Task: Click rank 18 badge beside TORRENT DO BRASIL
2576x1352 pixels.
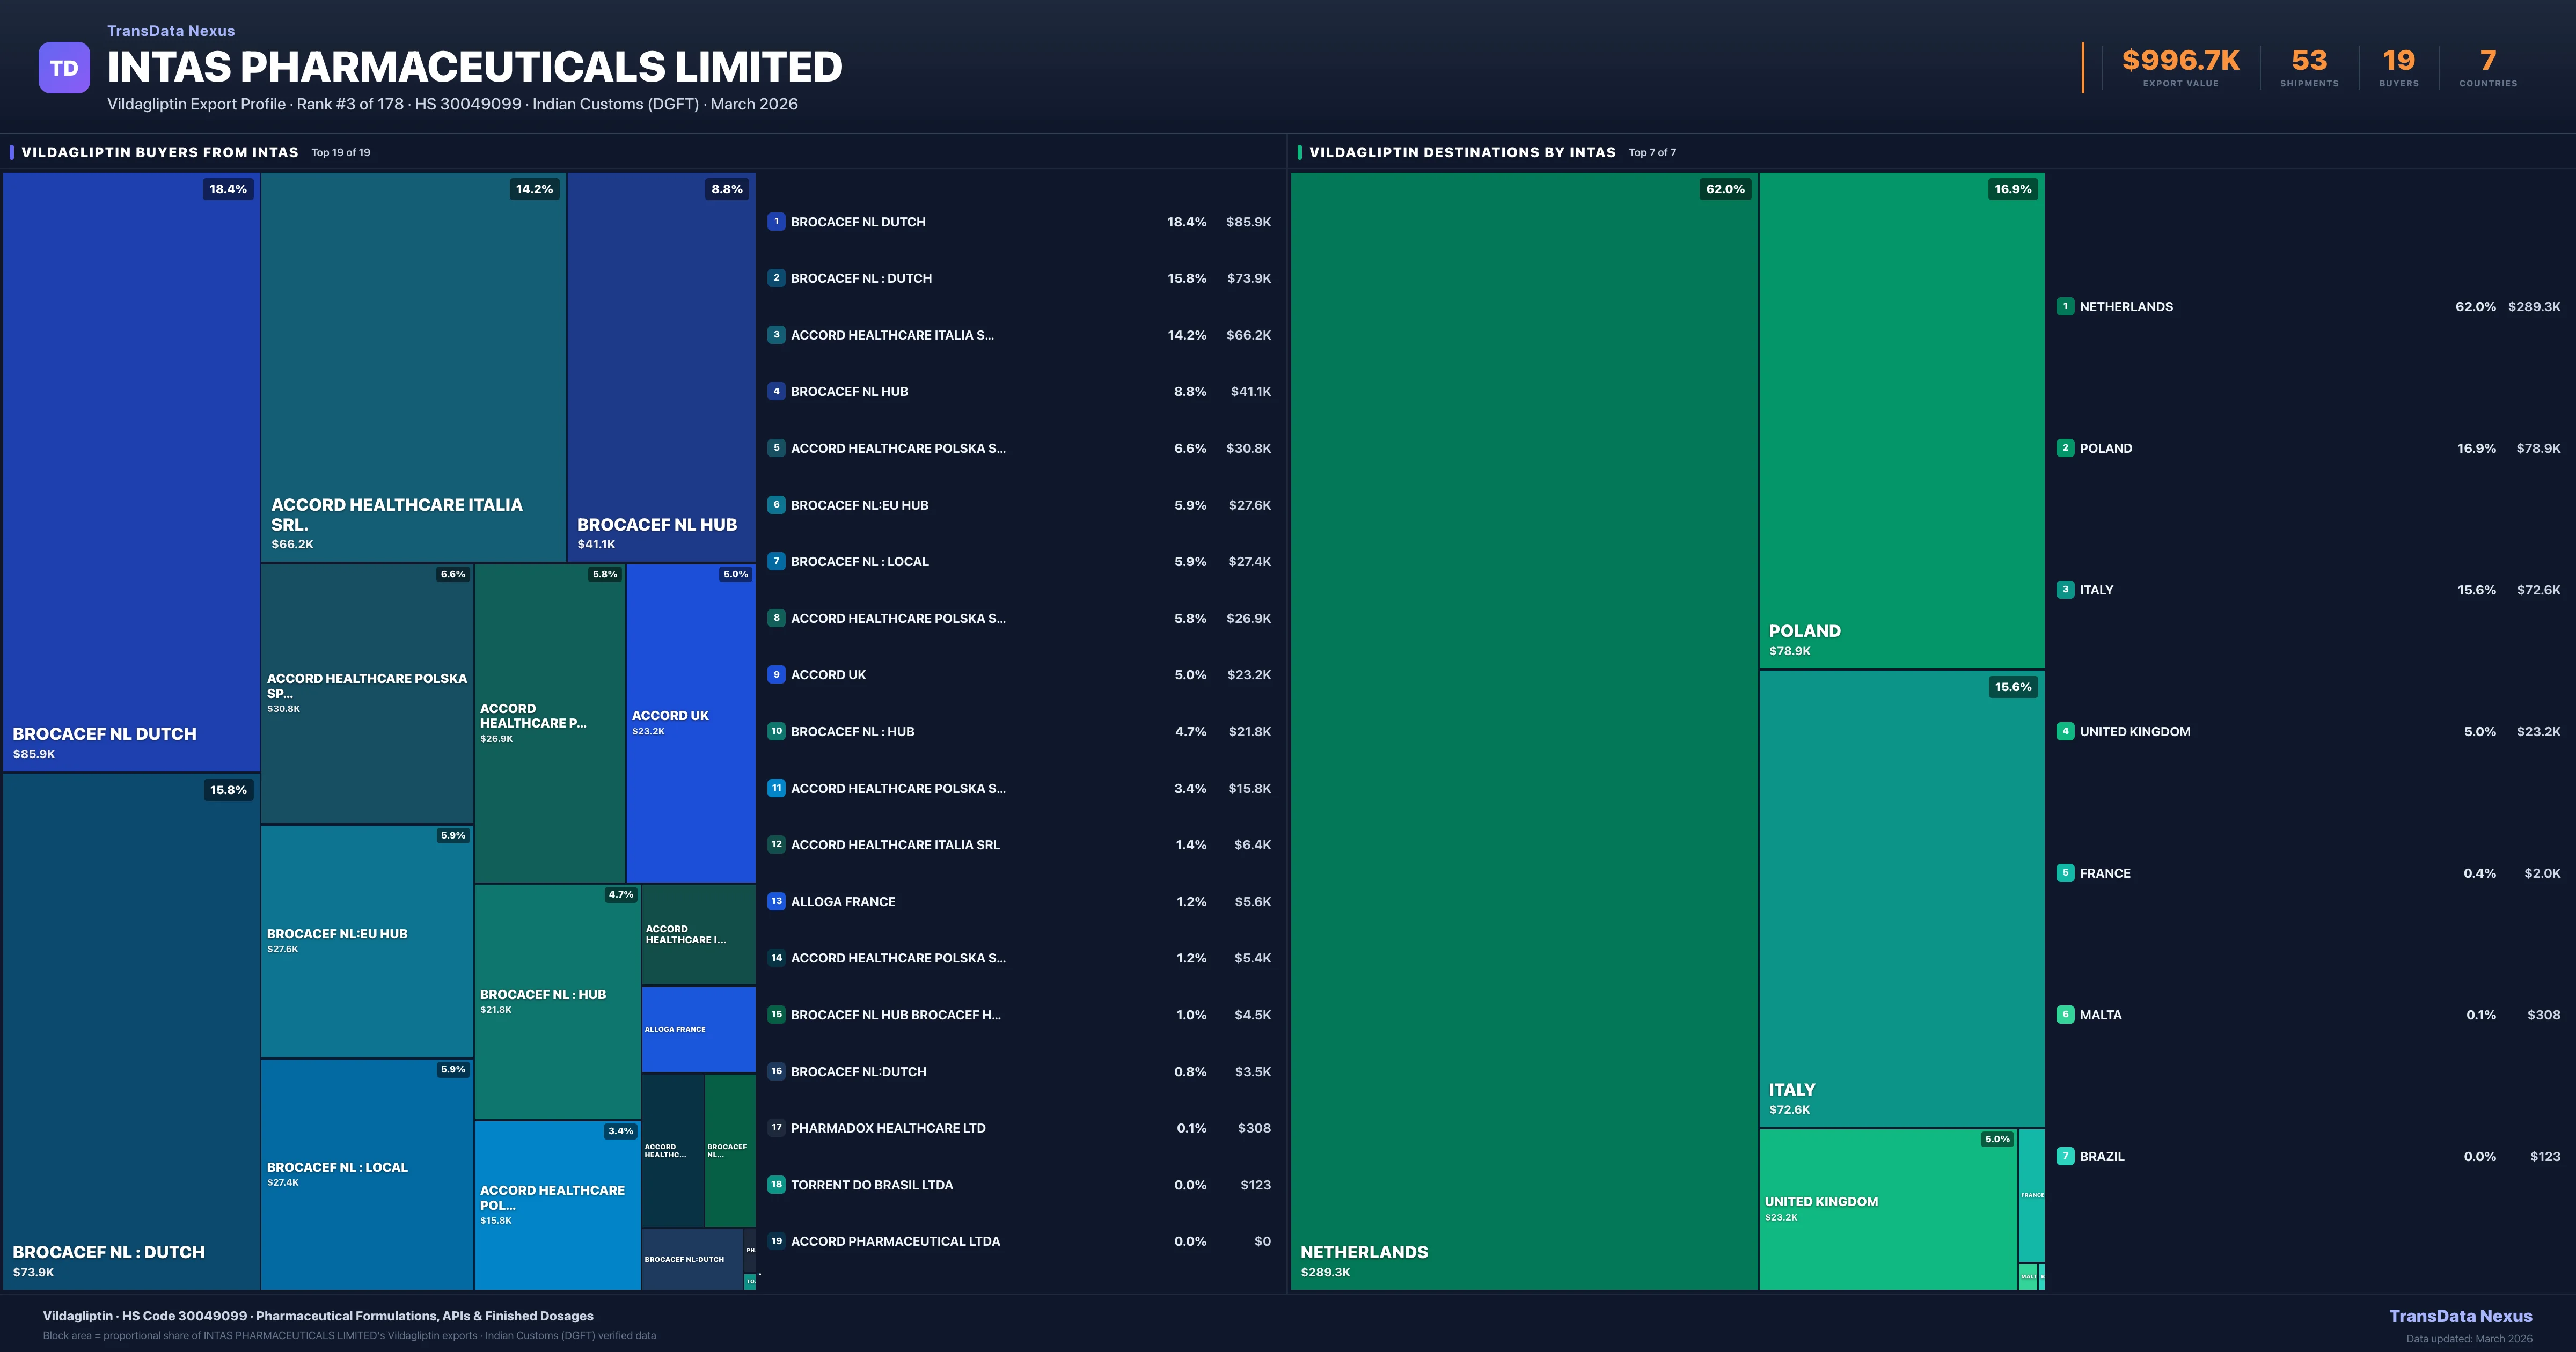Action: [776, 1185]
